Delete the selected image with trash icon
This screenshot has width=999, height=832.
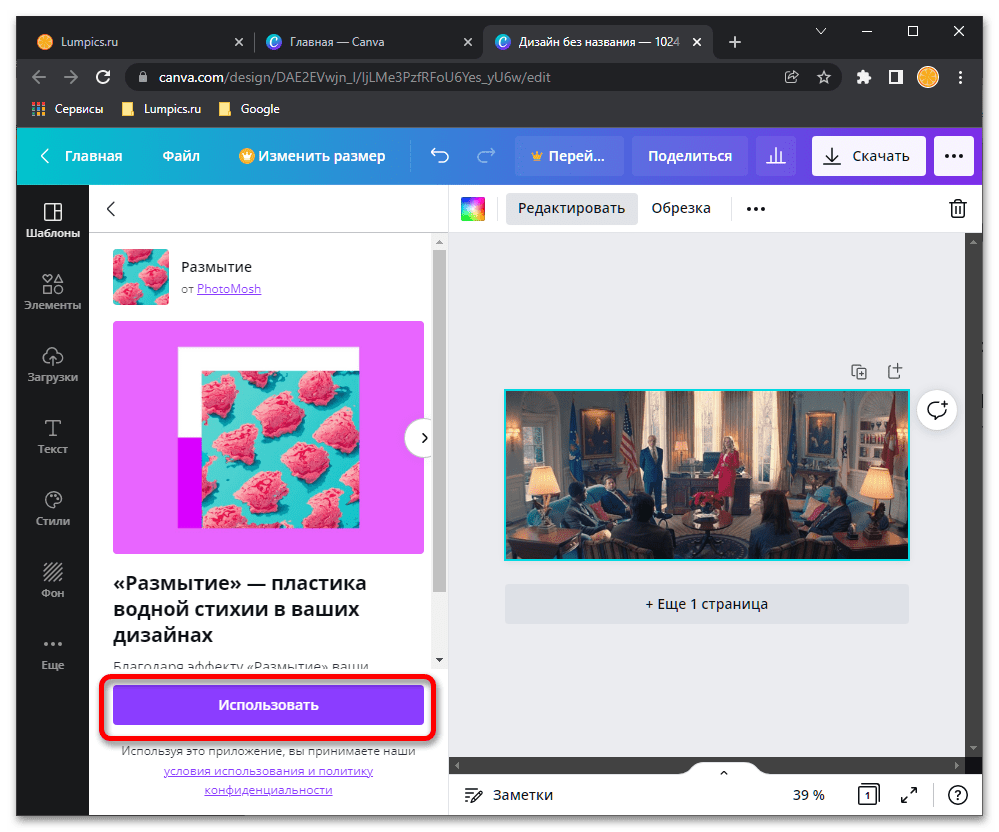pos(958,208)
